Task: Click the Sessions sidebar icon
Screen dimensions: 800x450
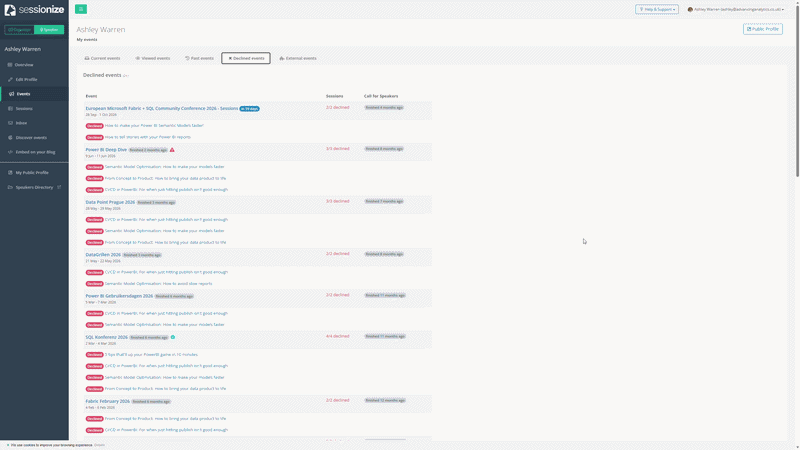Action: [10, 109]
